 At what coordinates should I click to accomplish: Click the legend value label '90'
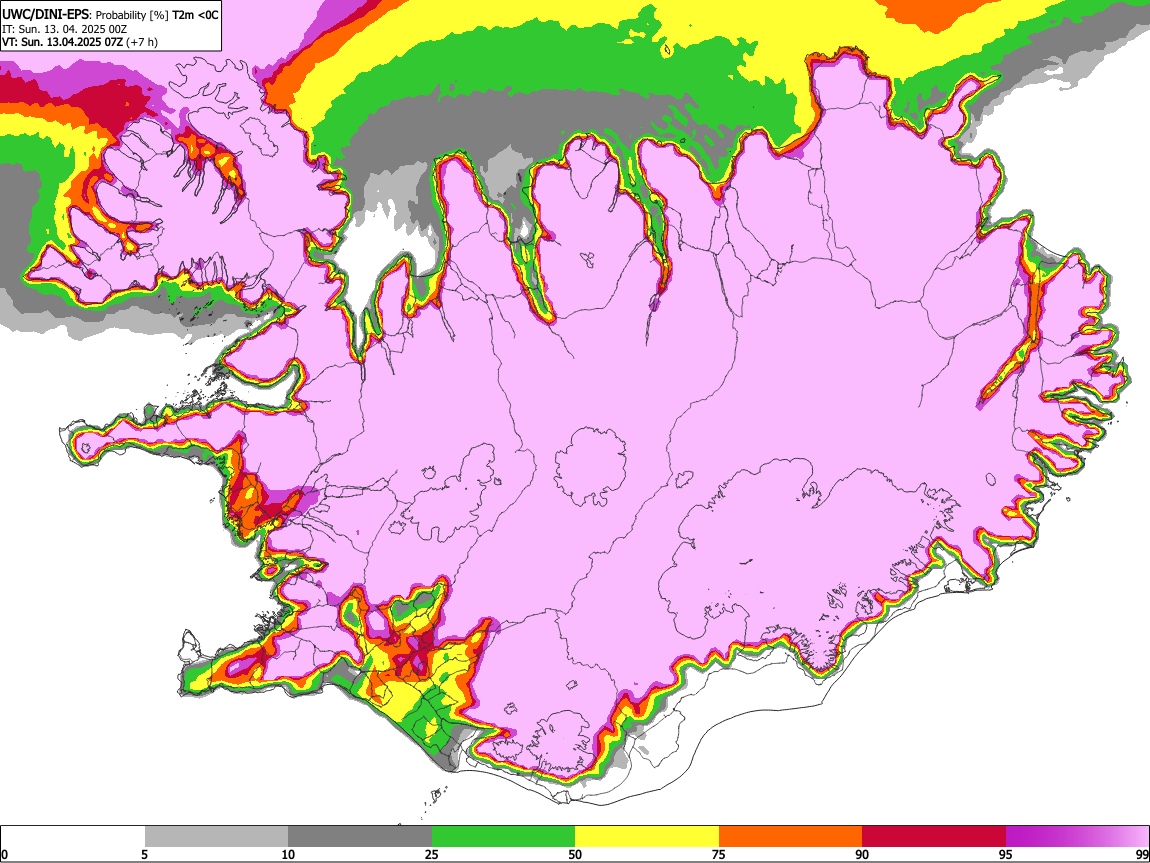[862, 854]
